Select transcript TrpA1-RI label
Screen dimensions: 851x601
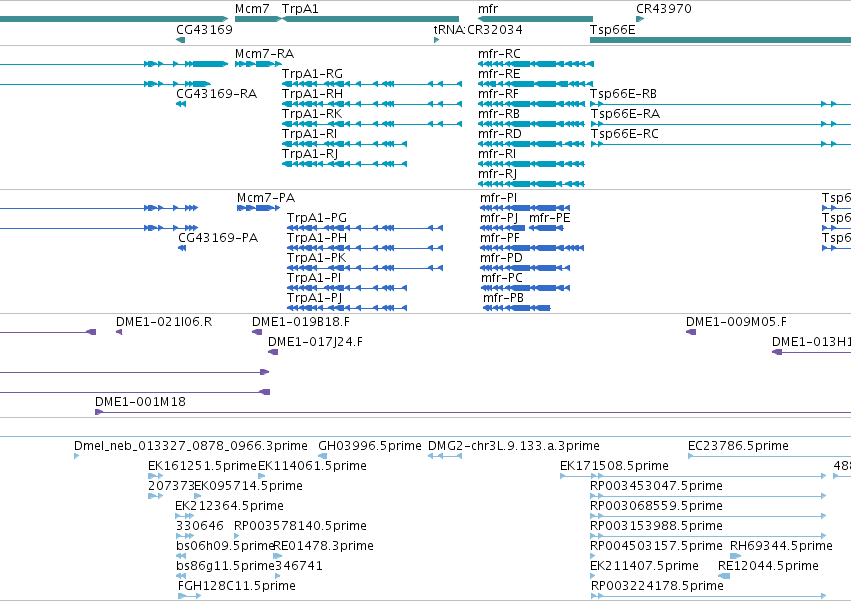click(309, 134)
